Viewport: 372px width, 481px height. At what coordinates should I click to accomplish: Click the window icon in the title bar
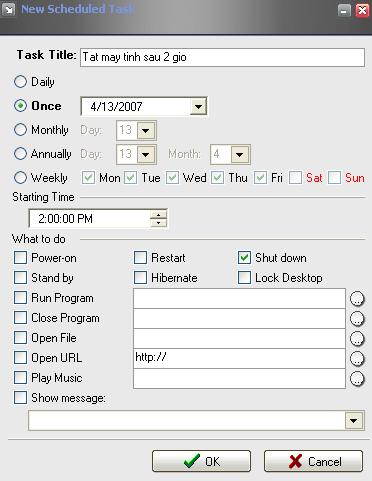(x=9, y=10)
